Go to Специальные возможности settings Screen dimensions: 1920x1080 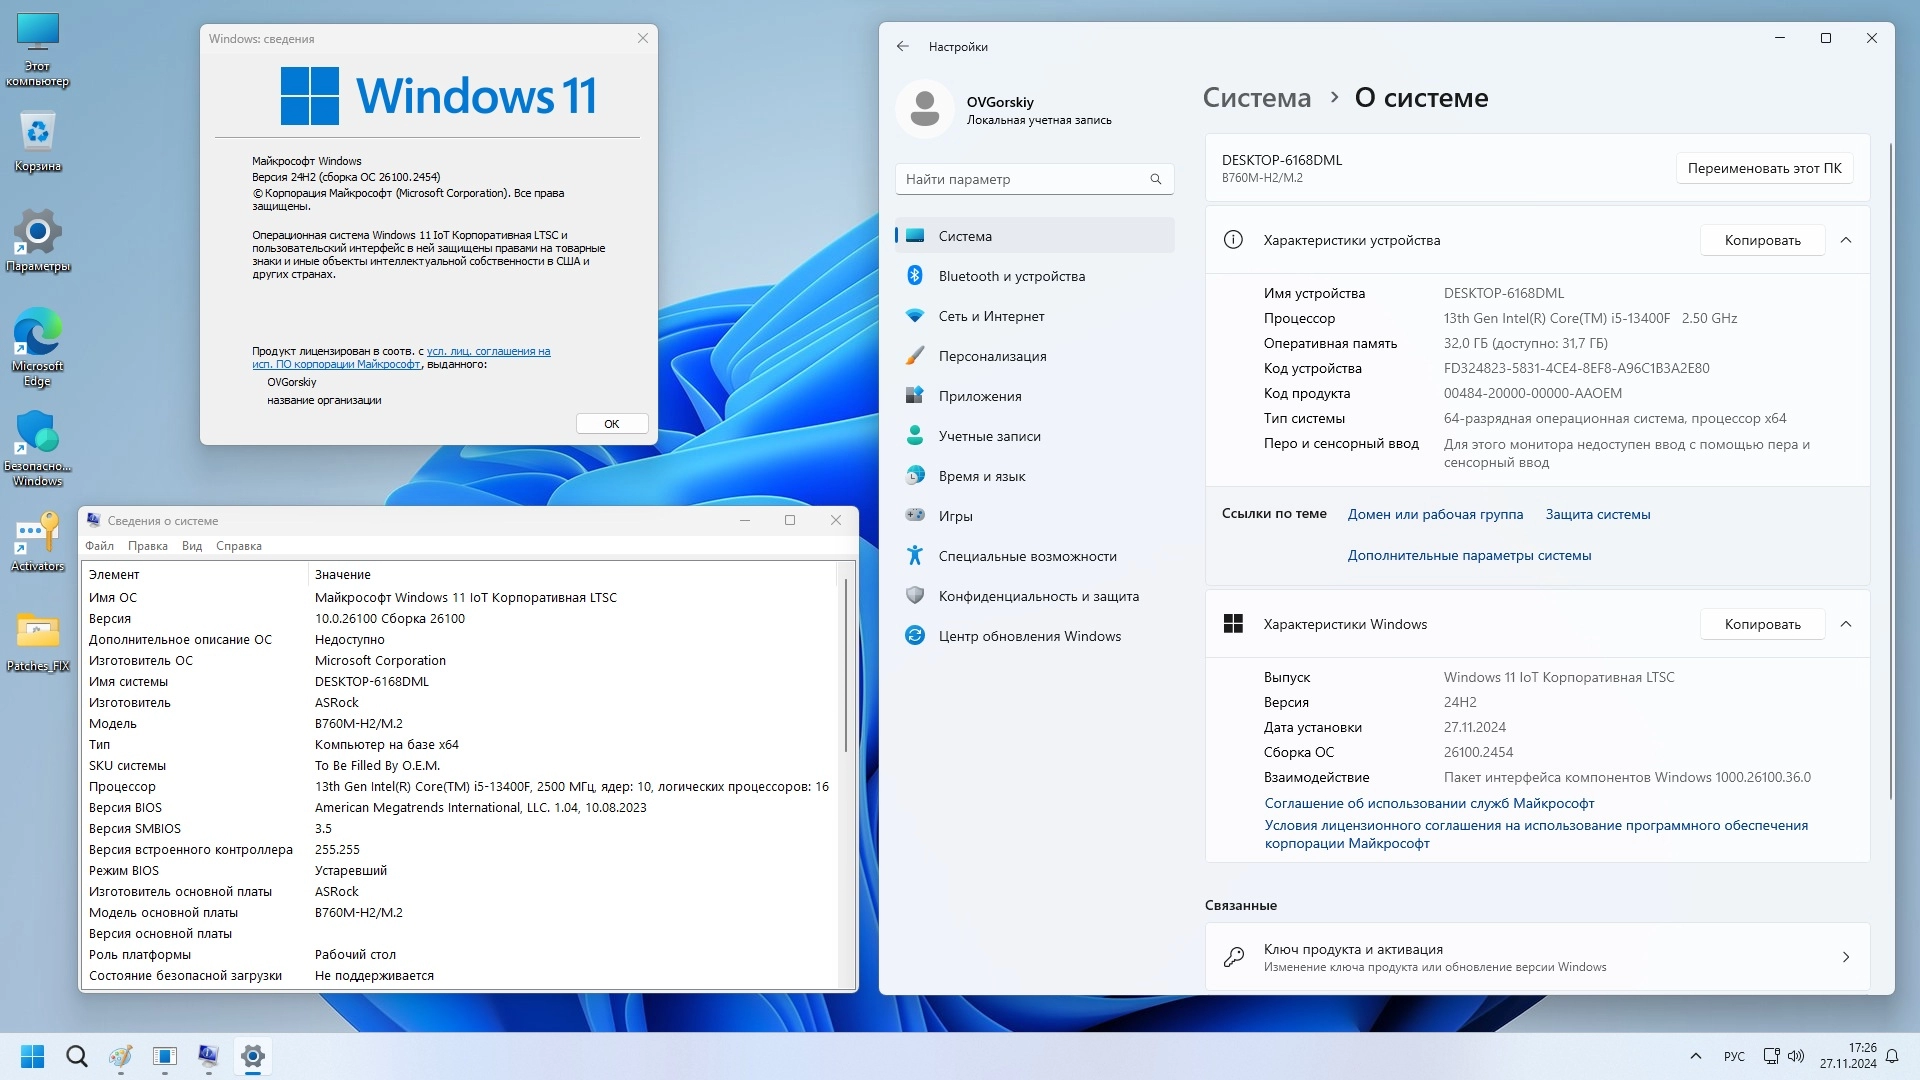click(x=1027, y=556)
